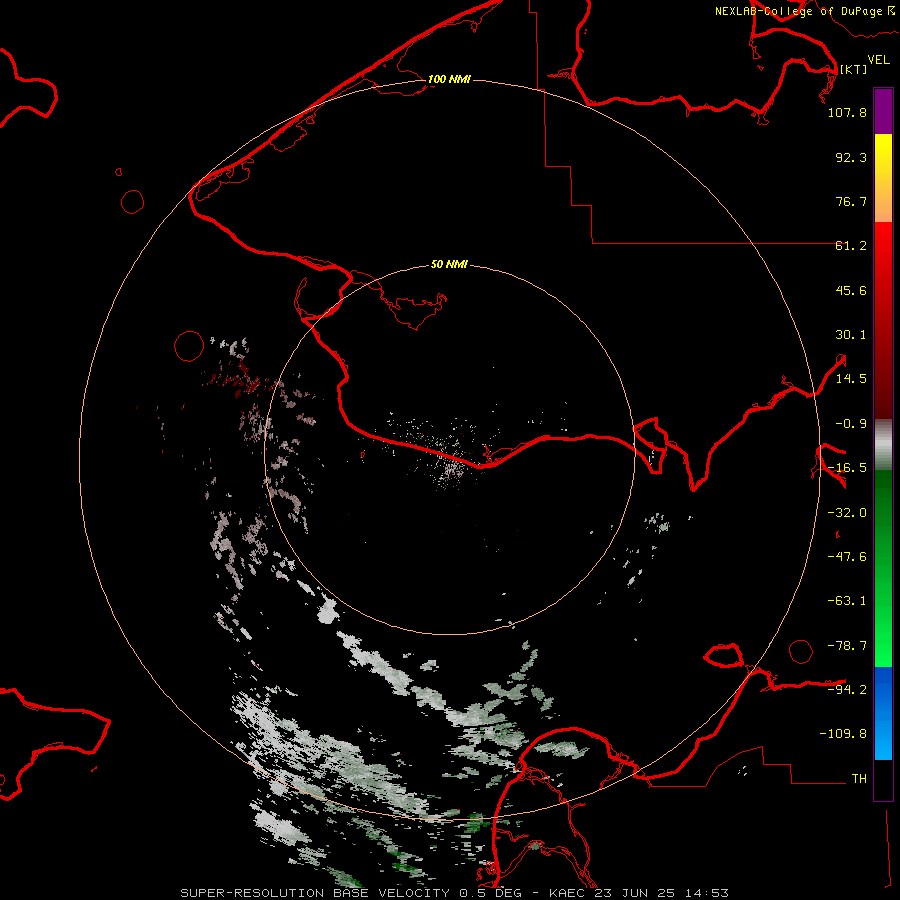Click the purple segment of the color bar
Viewport: 900px width, 900px height.
pos(883,112)
